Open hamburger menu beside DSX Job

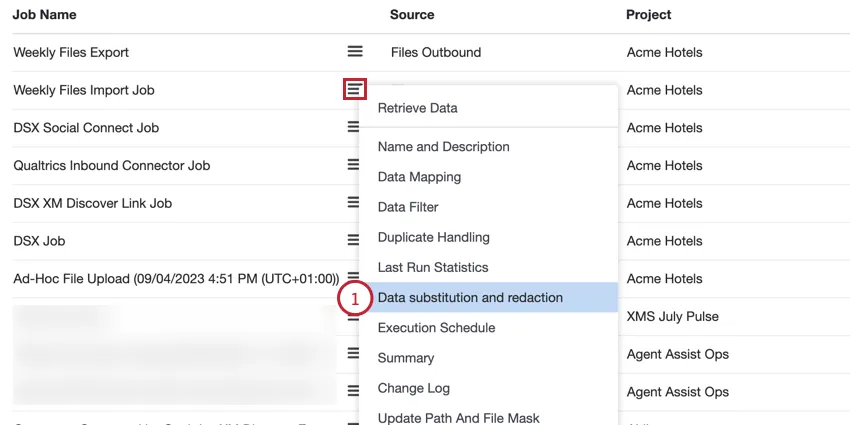353,240
